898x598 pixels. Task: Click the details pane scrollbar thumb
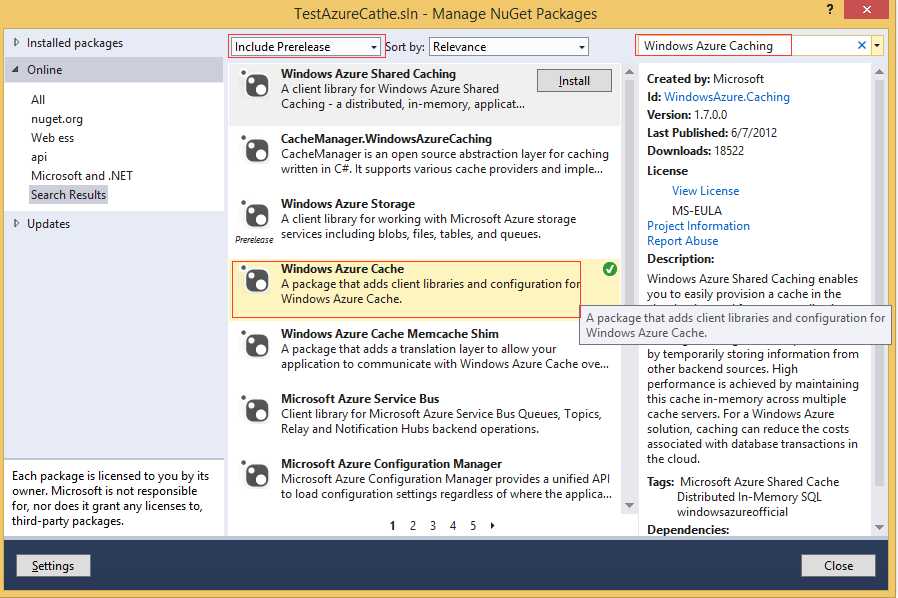880,284
